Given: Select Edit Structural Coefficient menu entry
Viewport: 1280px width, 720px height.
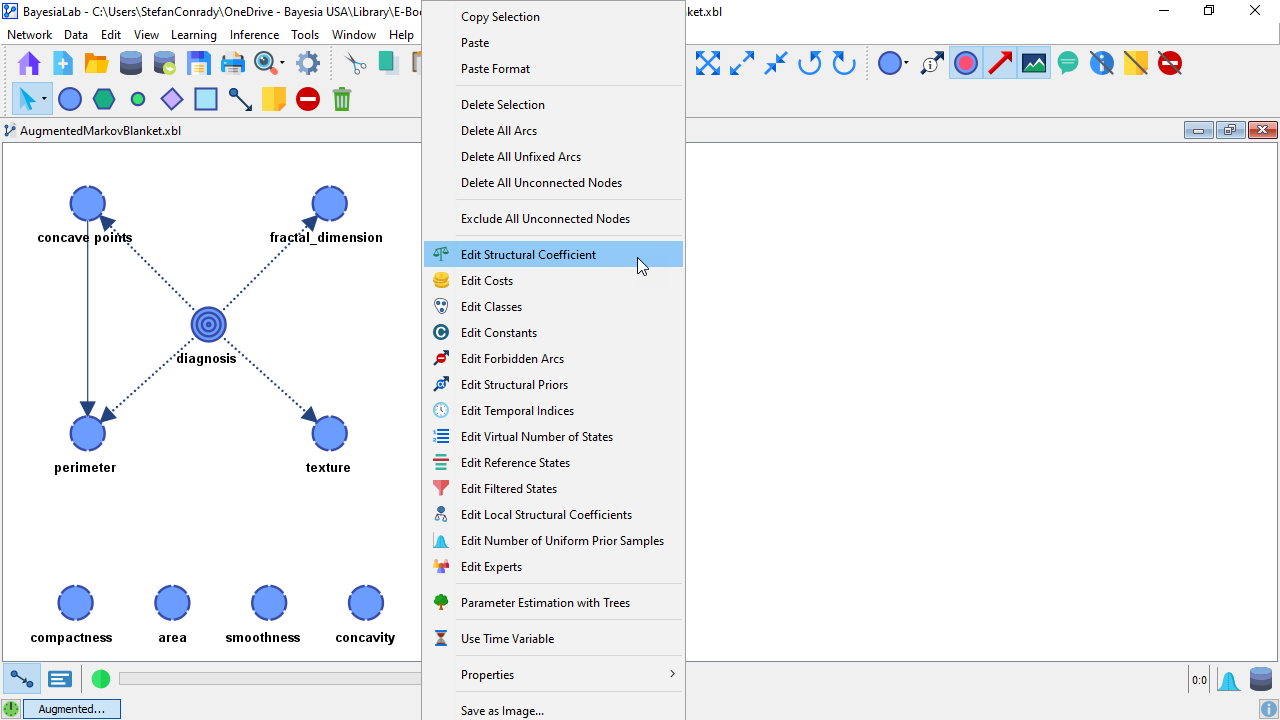Looking at the screenshot, I should point(528,255).
